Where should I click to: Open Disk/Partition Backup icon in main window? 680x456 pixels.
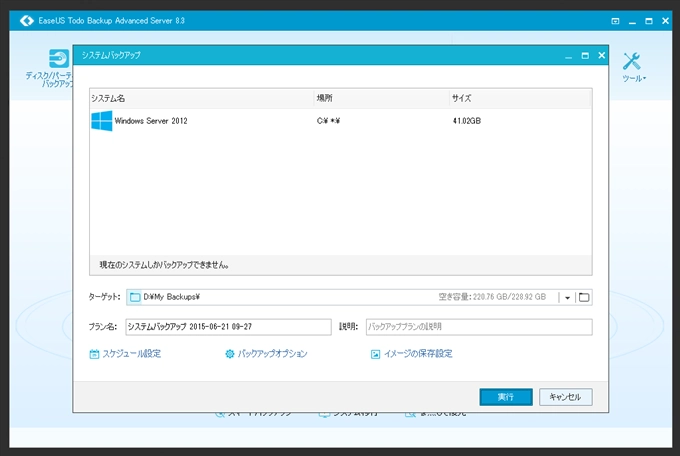click(59, 59)
